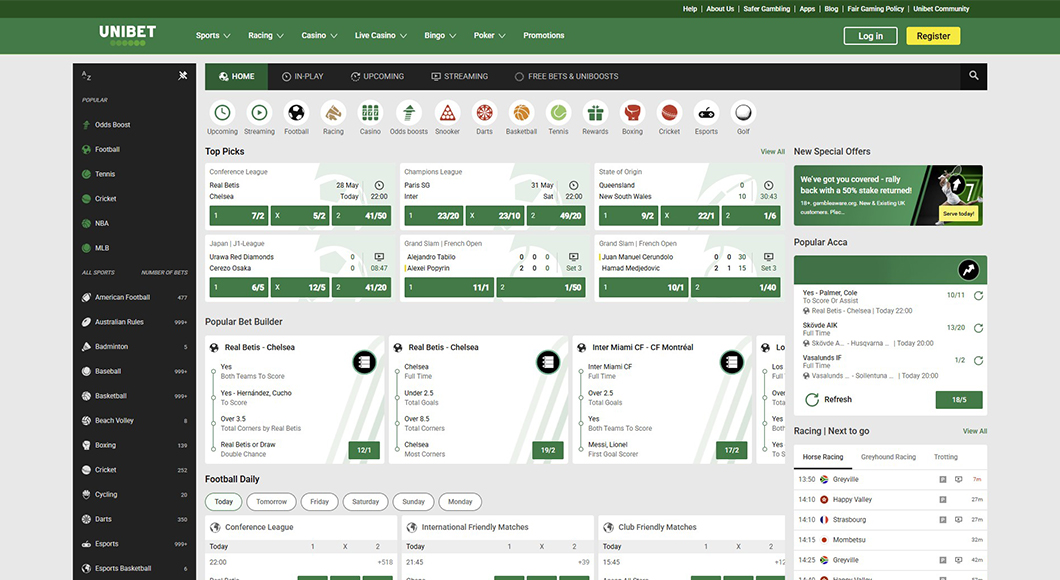The height and width of the screenshot is (580, 1060).
Task: Select the Tennis ball icon shortcut
Action: click(x=558, y=113)
